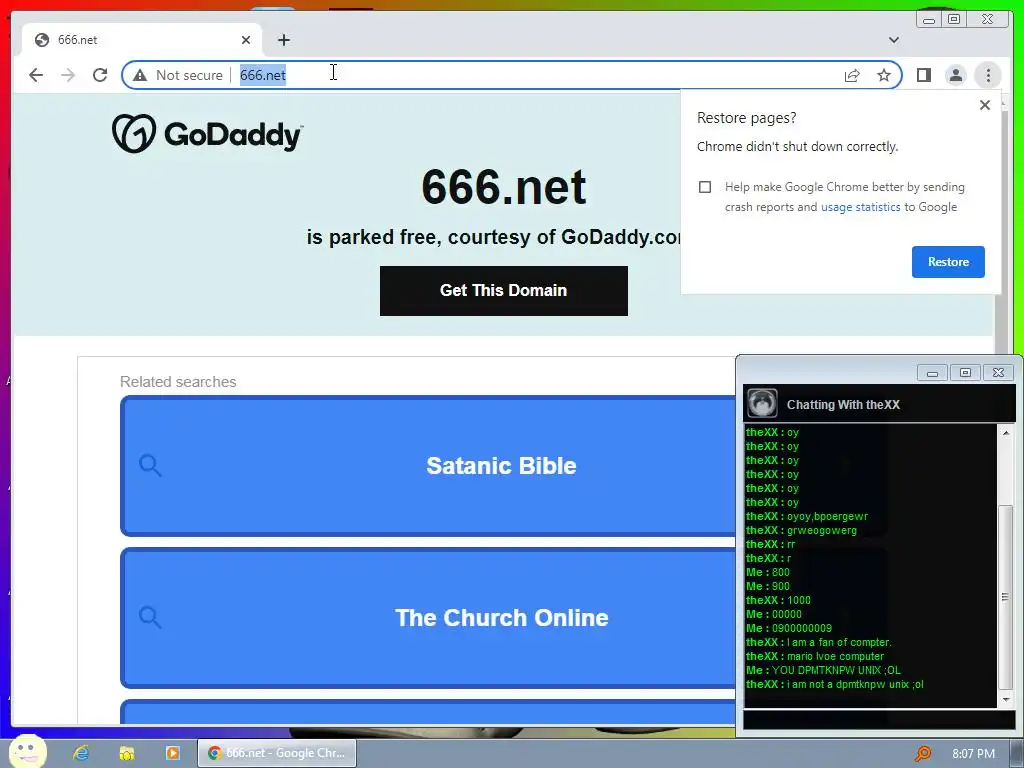Minimize the theXX chat window
Screen dimensions: 1024x768
click(932, 373)
